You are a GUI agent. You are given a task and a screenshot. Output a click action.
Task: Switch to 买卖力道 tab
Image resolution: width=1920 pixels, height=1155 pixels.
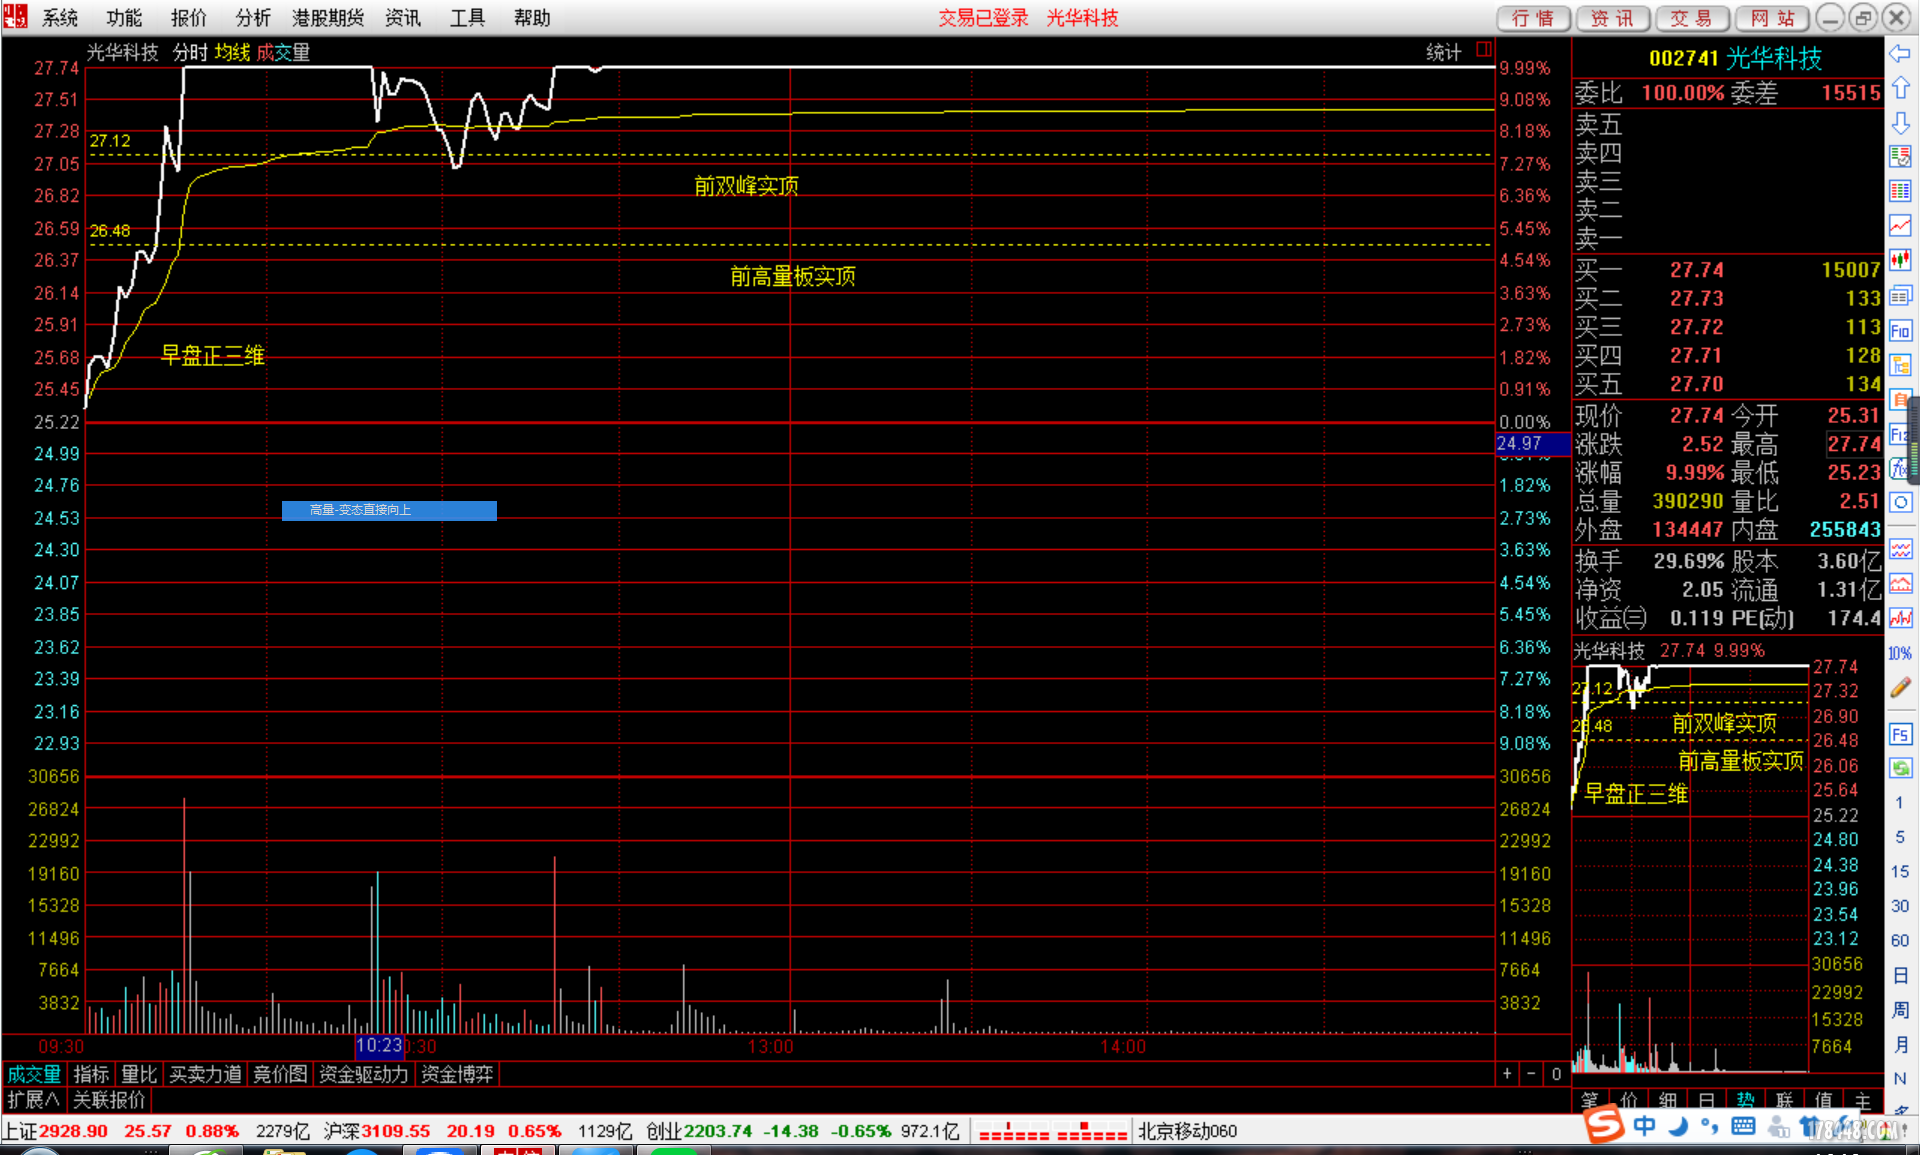coord(205,1074)
